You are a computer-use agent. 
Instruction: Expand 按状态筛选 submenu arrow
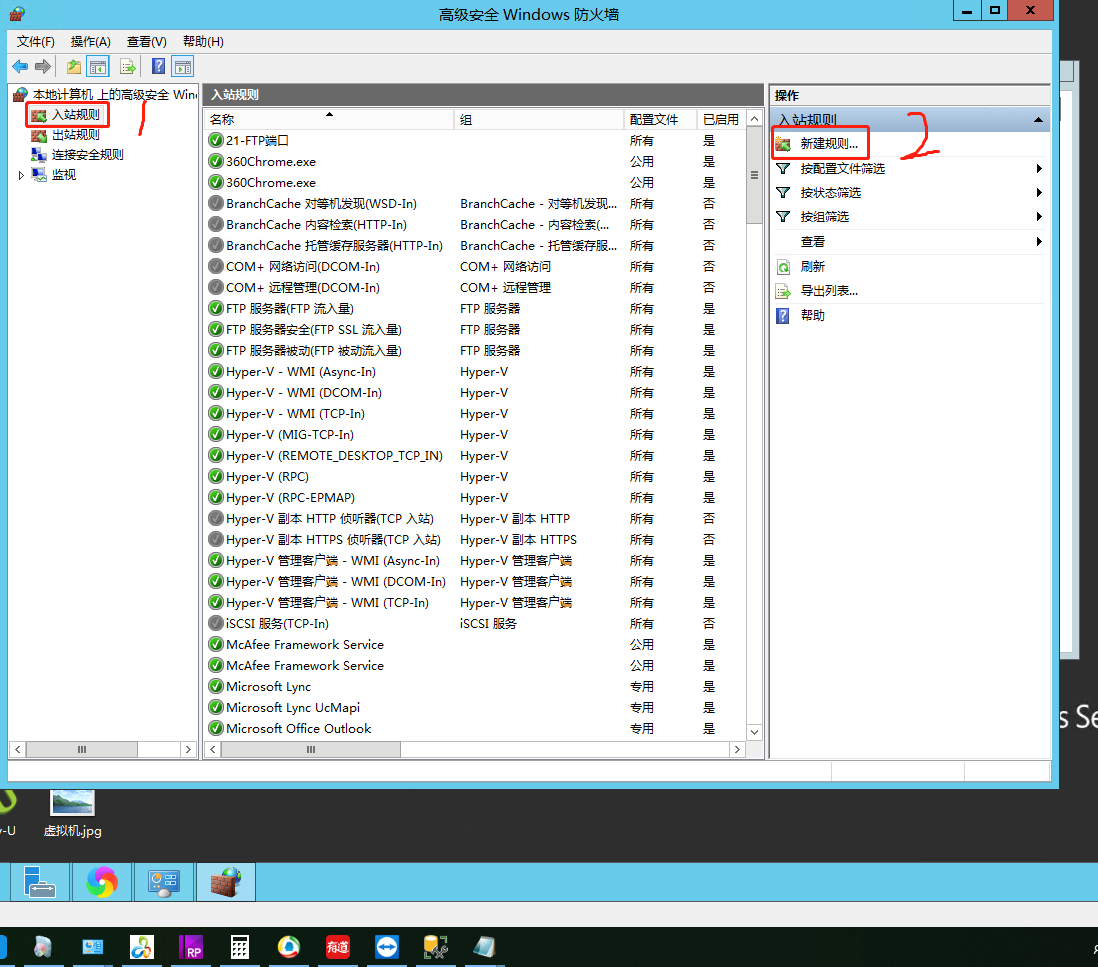pos(1039,193)
